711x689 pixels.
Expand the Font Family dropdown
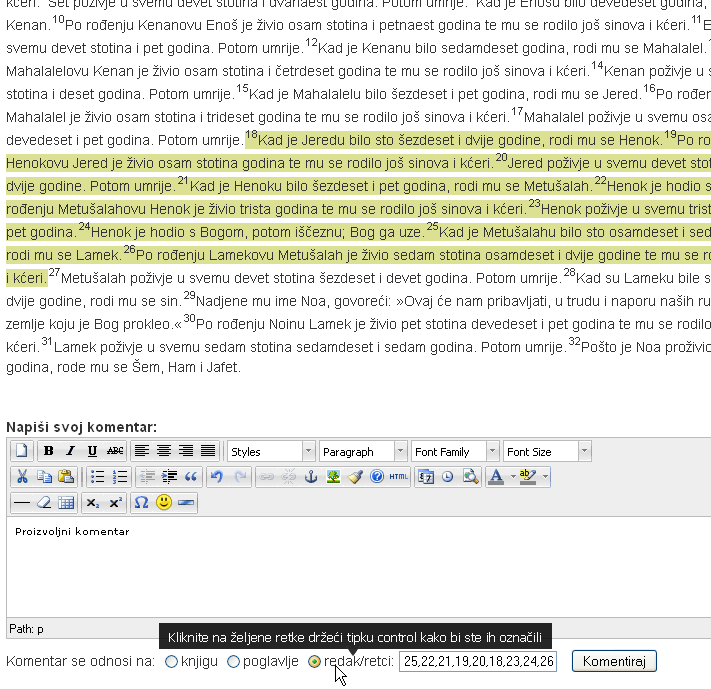click(x=454, y=452)
